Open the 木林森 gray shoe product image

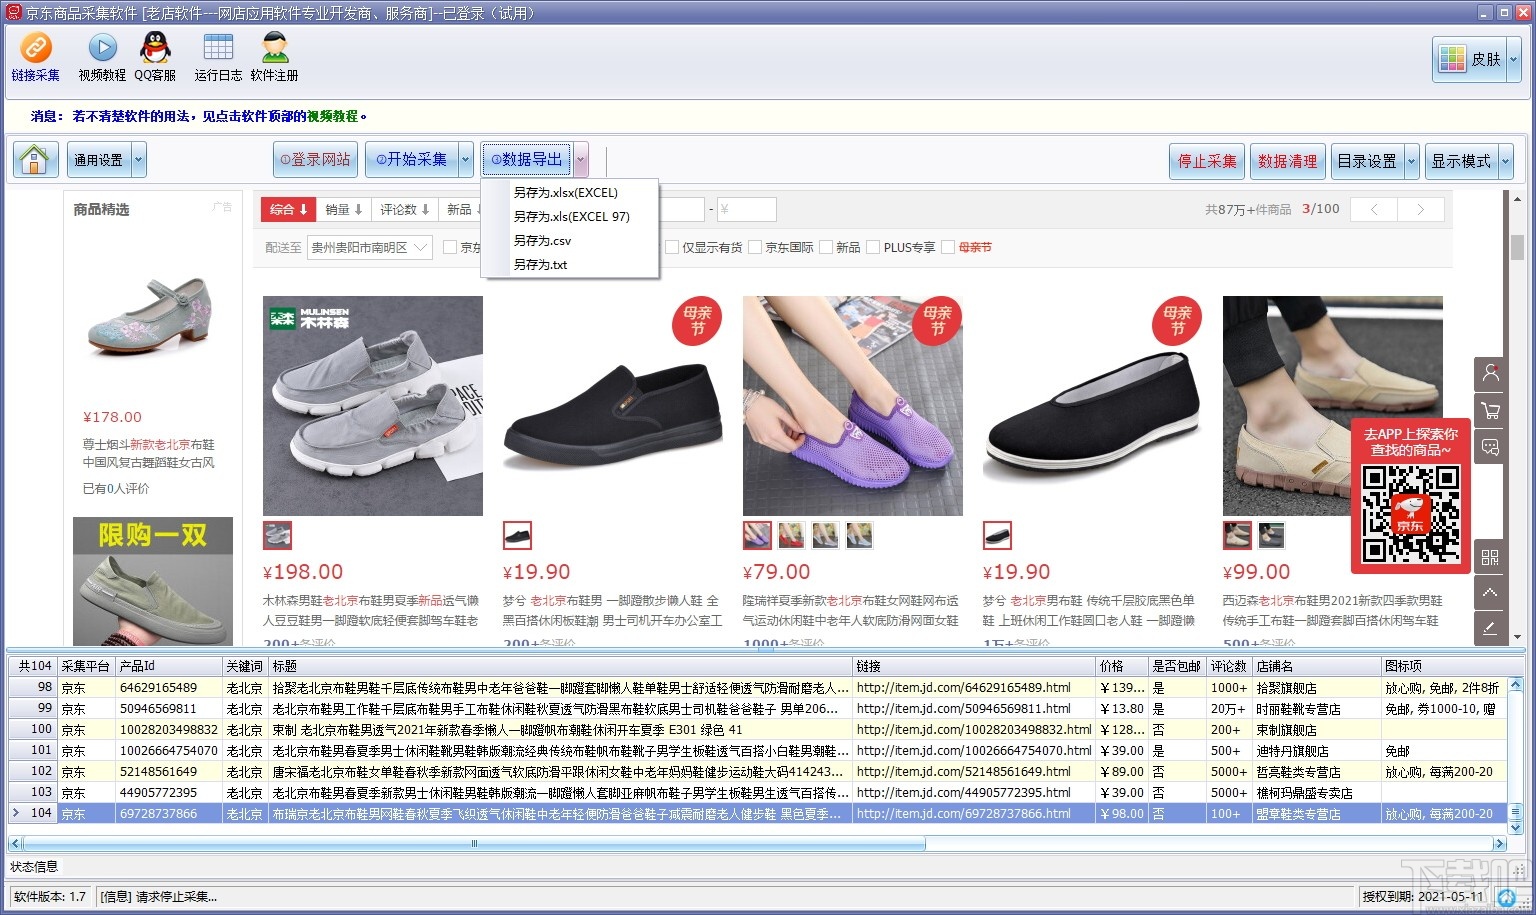click(373, 406)
